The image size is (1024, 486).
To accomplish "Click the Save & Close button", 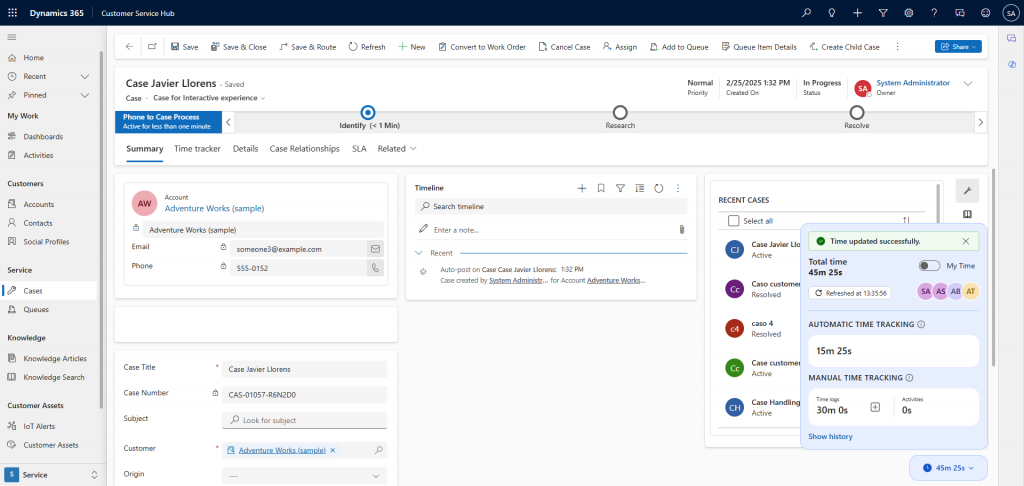I will click(238, 47).
